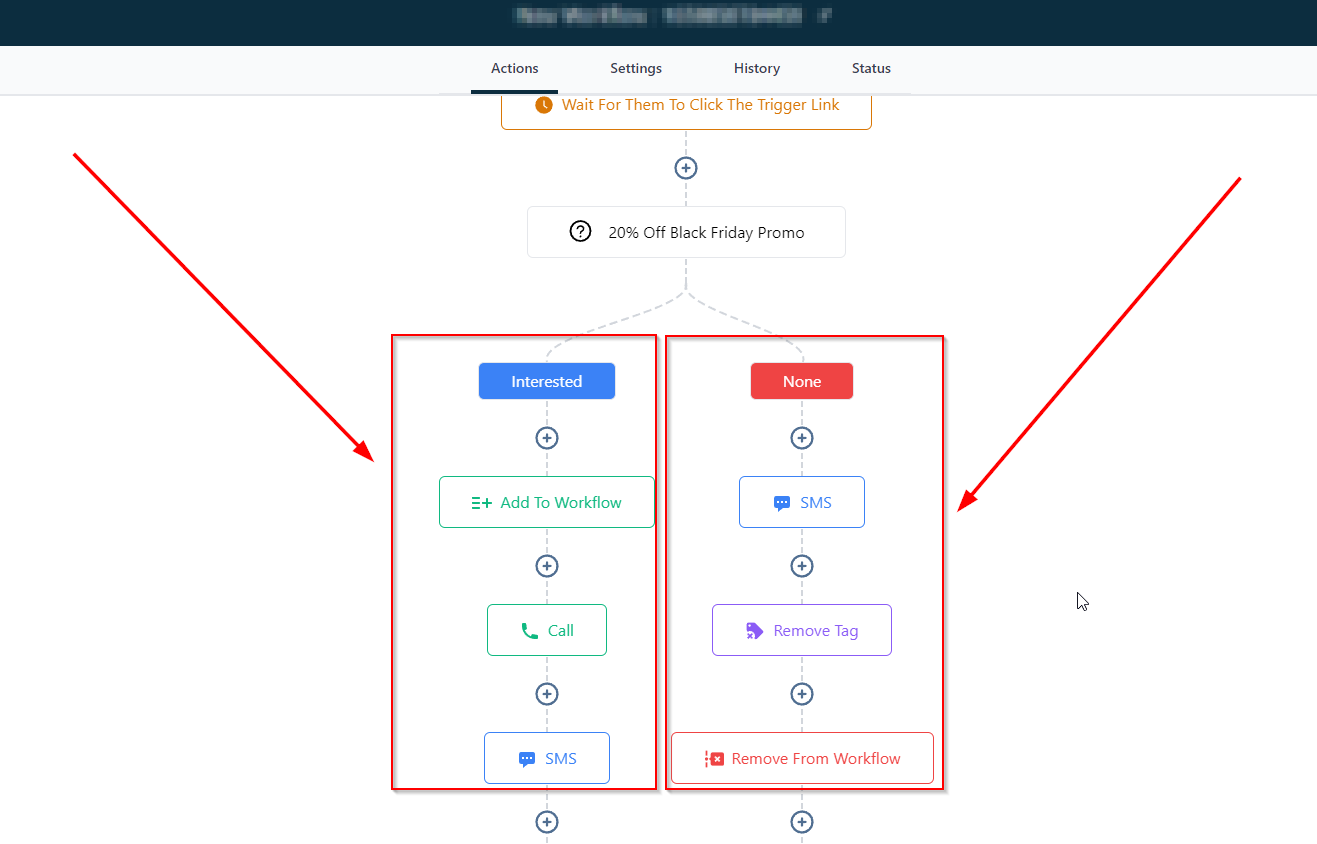Edit the Remove Tag action node
Image resolution: width=1317 pixels, height=844 pixels.
pos(801,630)
